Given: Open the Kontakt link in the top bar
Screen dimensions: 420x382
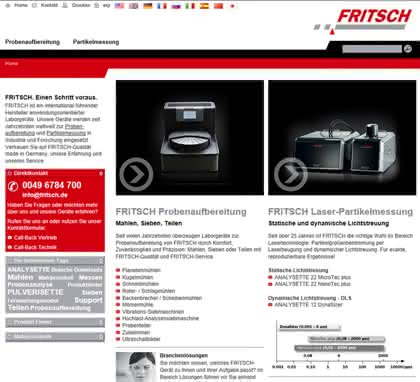Looking at the screenshot, I should (49, 5).
